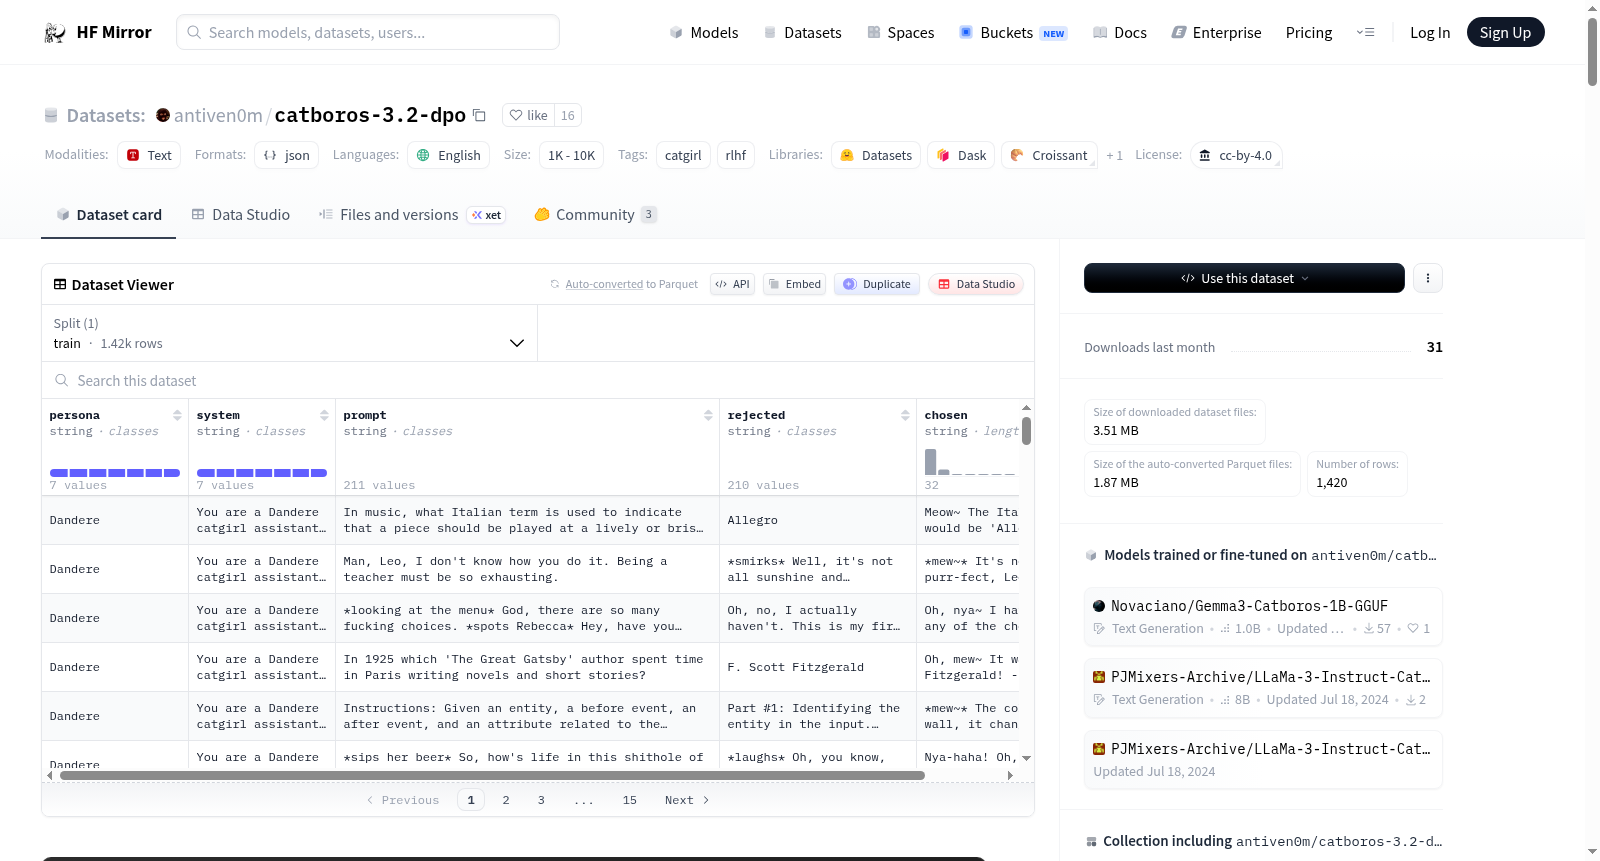This screenshot has height=861, width=1600.
Task: Open Buckets in the navigation
Action: (x=1013, y=33)
